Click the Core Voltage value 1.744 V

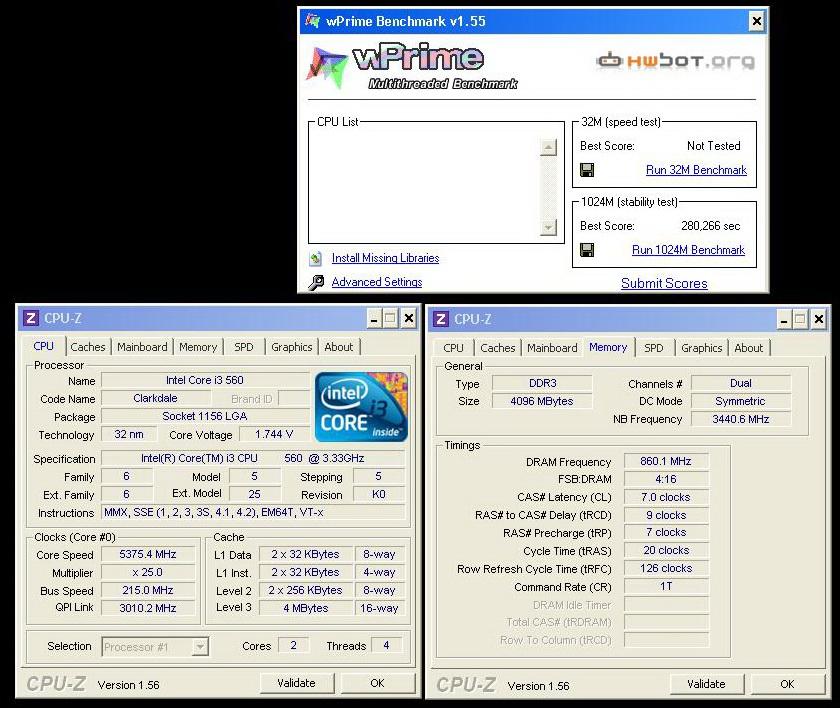point(274,434)
